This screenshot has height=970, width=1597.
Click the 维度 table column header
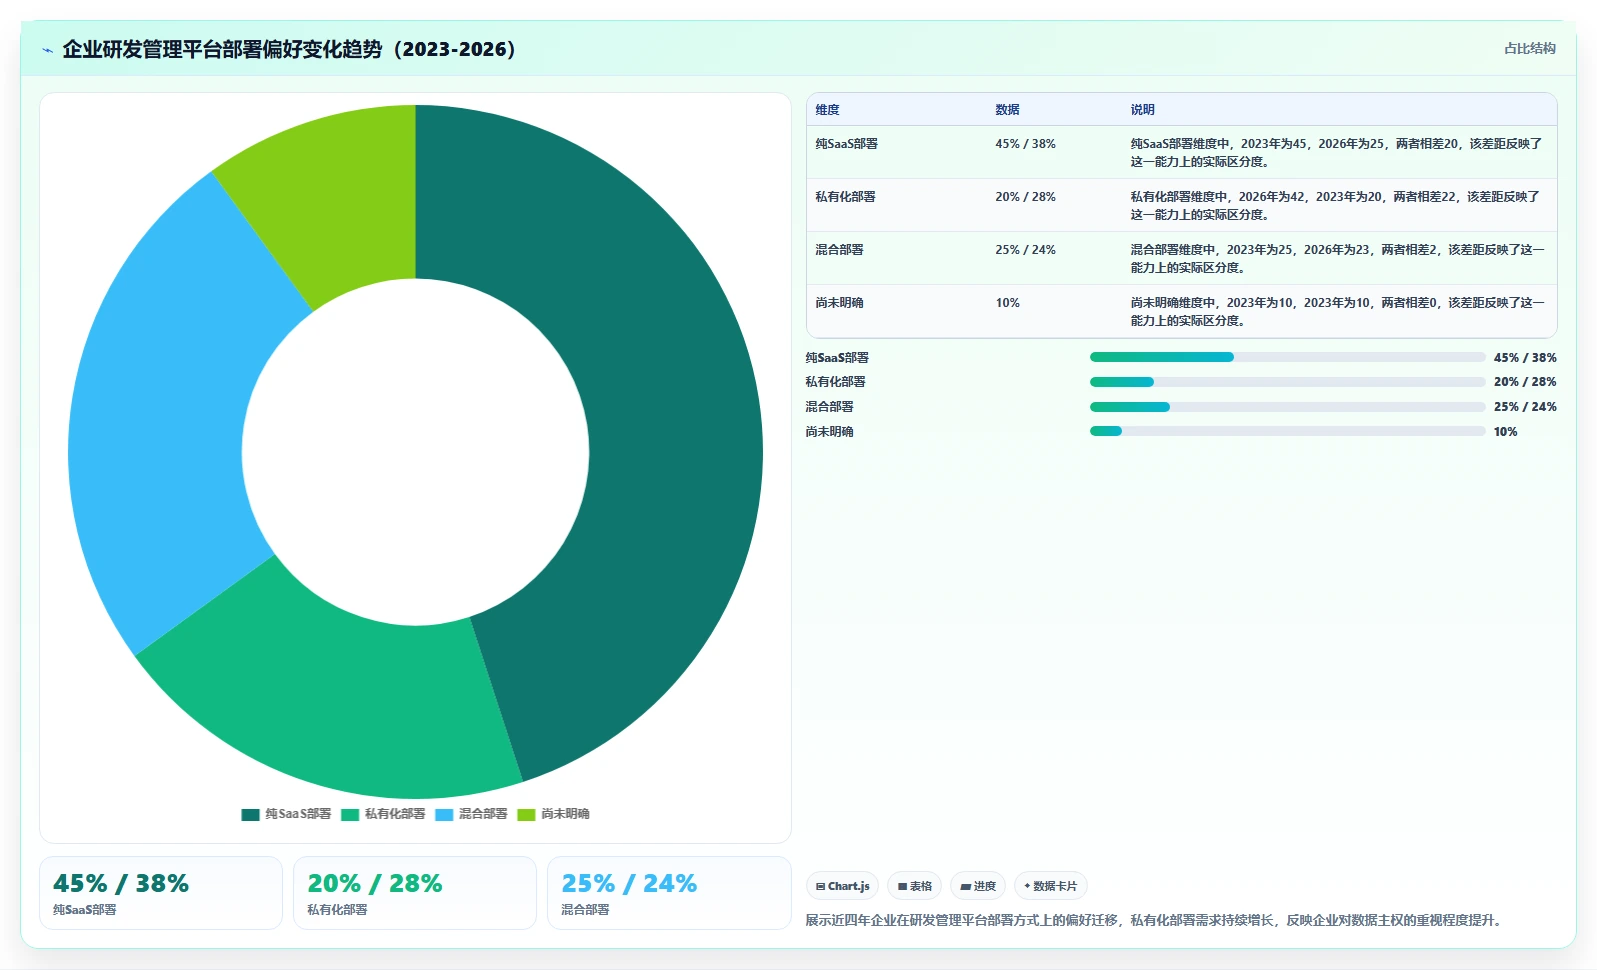coord(827,110)
